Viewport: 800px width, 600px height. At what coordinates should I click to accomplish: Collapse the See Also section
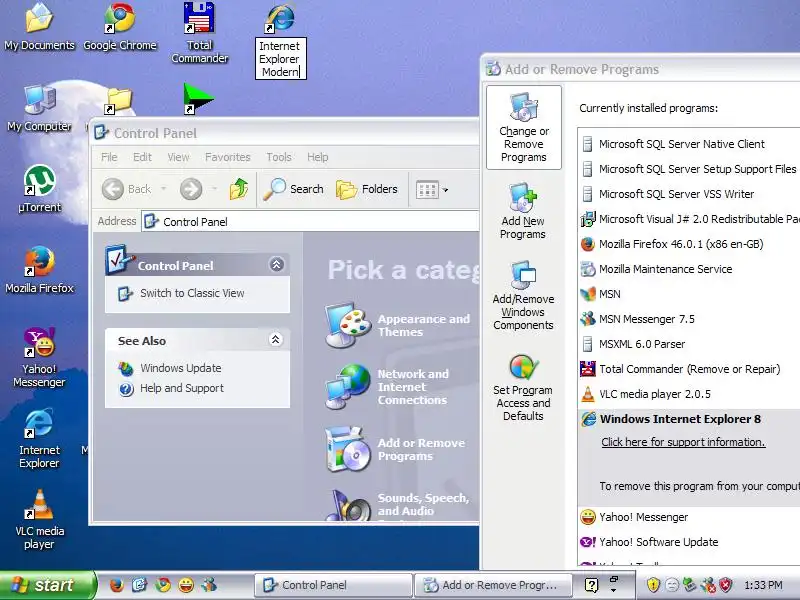click(x=276, y=339)
